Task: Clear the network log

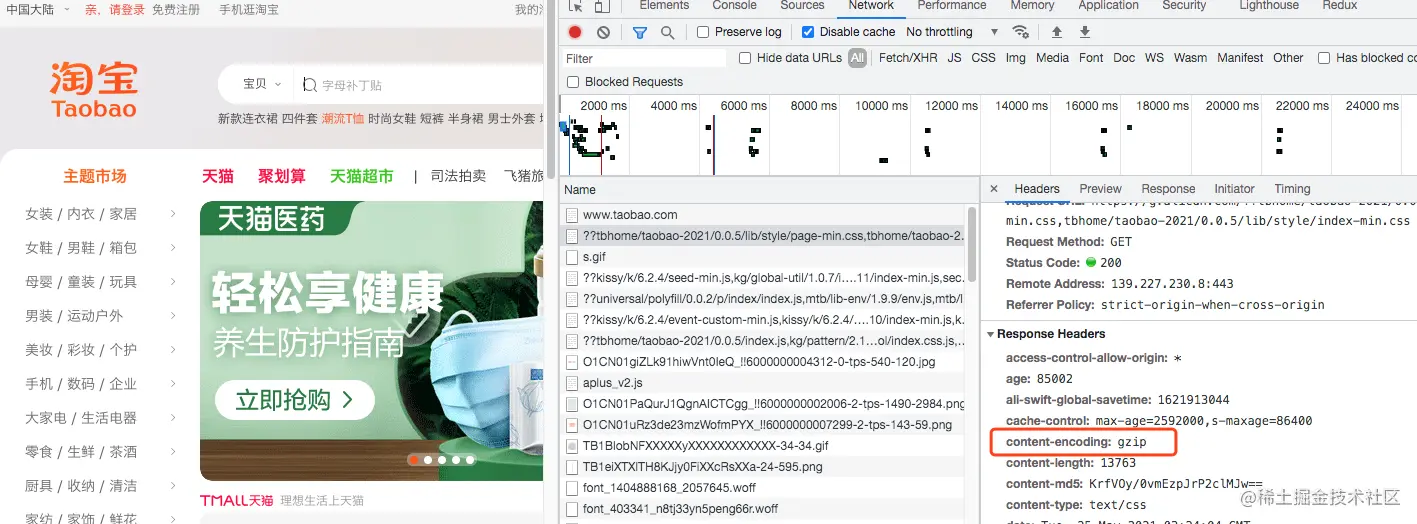Action: click(x=603, y=32)
